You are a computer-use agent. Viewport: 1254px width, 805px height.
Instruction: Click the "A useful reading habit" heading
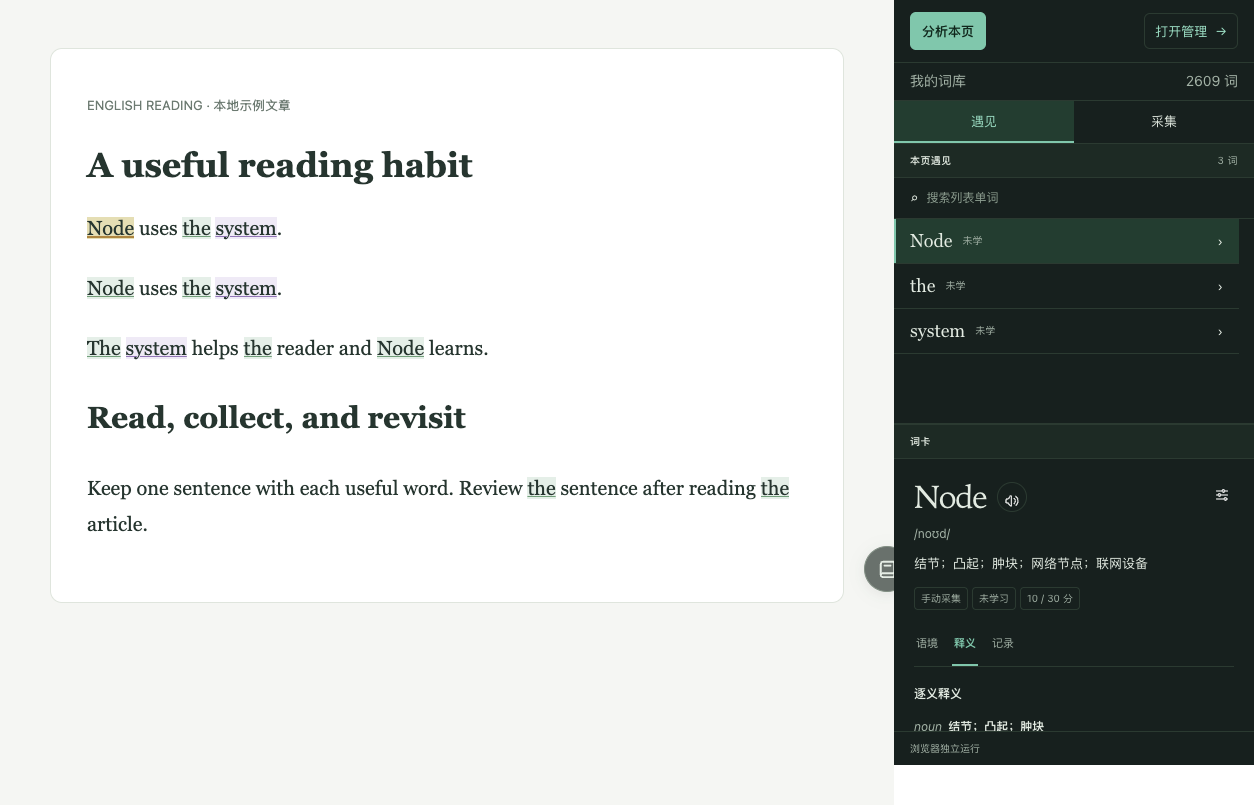280,165
